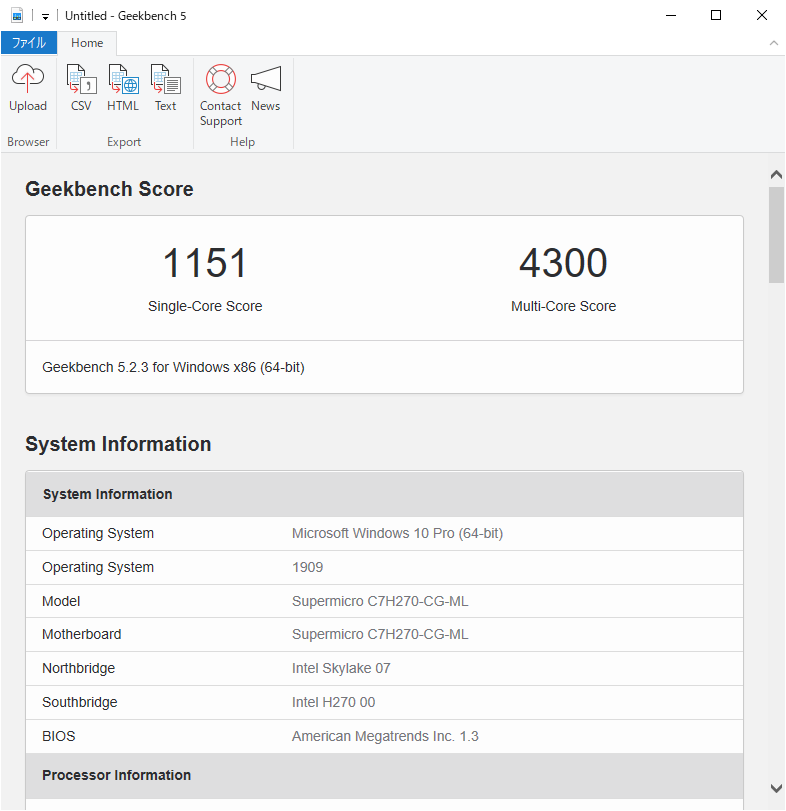The image size is (786, 811).
Task: Click the Export ribbon group label
Action: pyautogui.click(x=124, y=142)
